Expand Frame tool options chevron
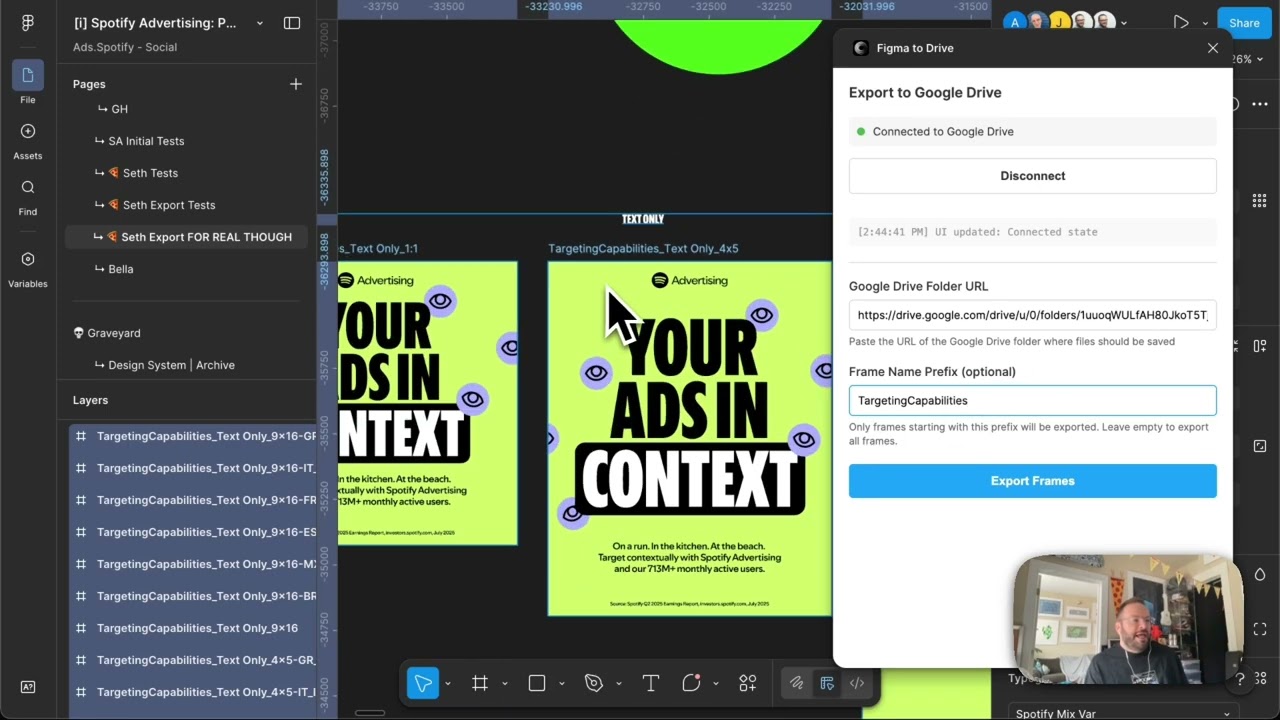Image resolution: width=1280 pixels, height=720 pixels. pos(505,684)
